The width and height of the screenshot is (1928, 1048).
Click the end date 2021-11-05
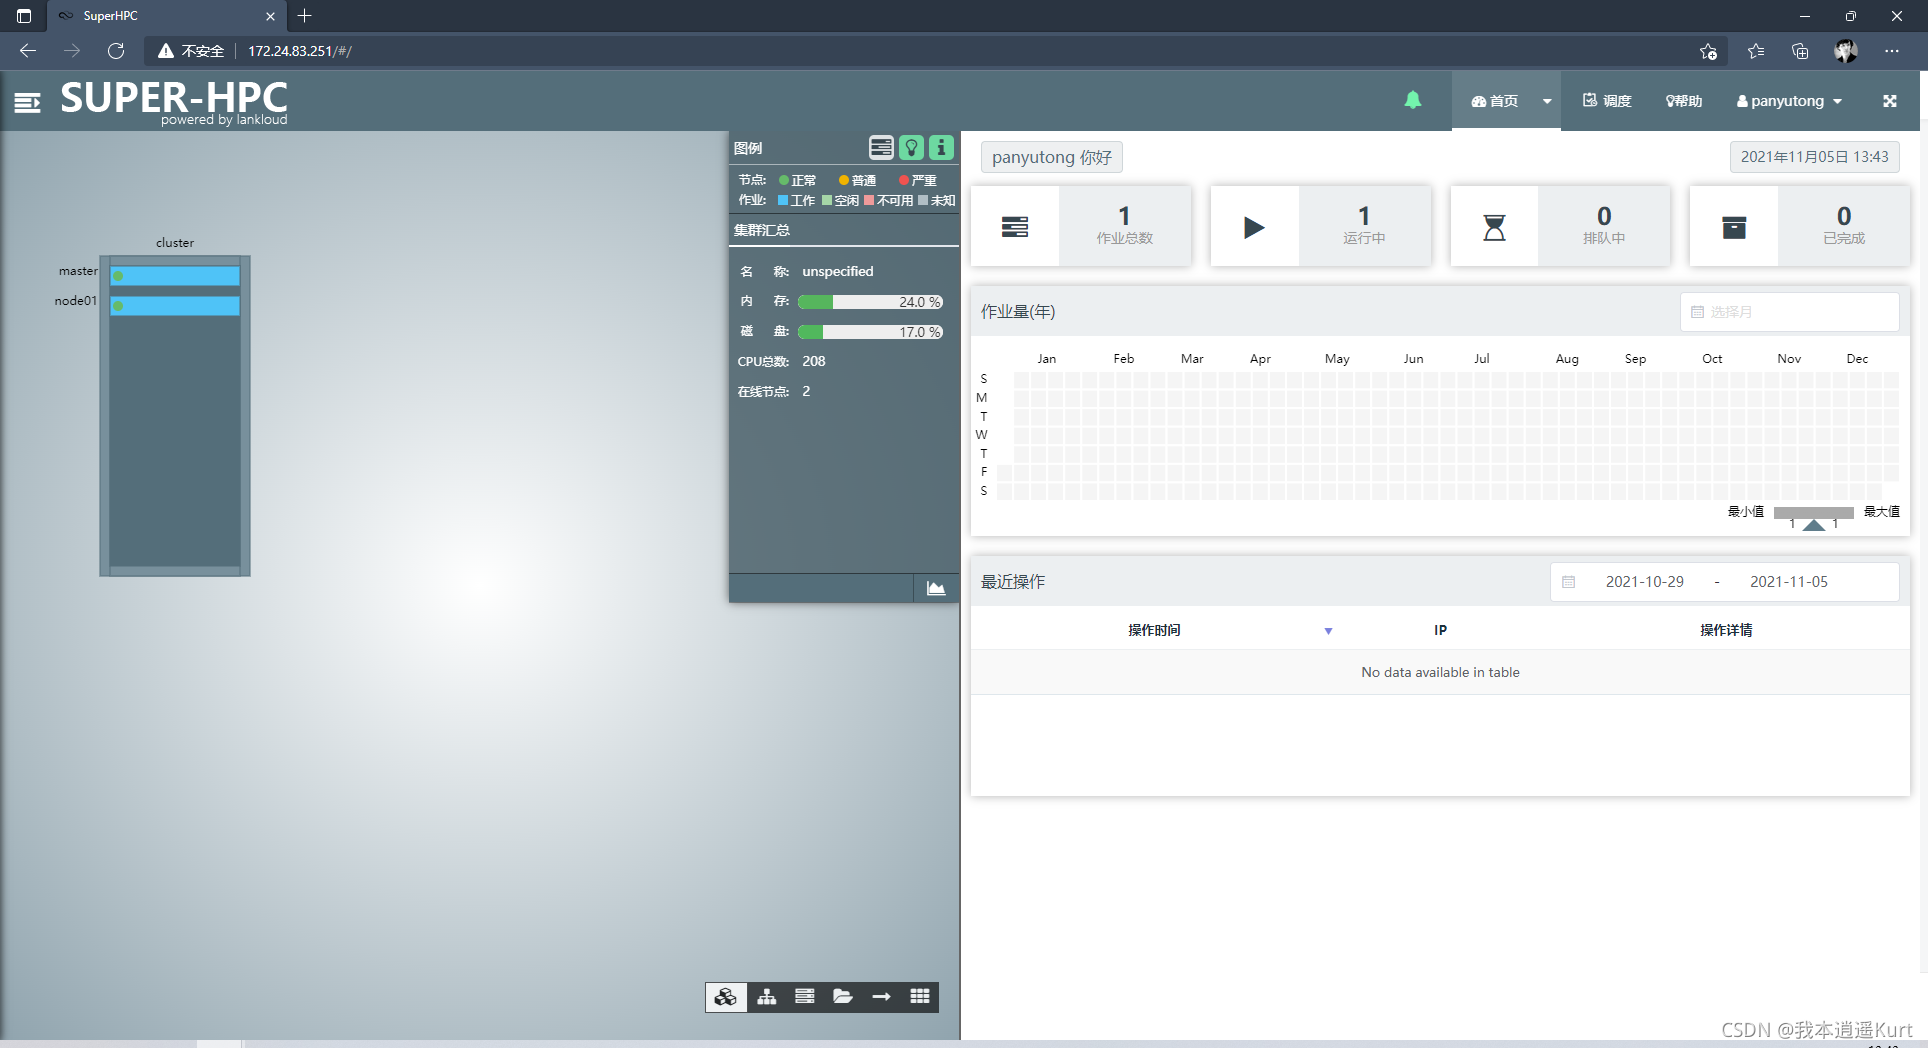coord(1789,582)
